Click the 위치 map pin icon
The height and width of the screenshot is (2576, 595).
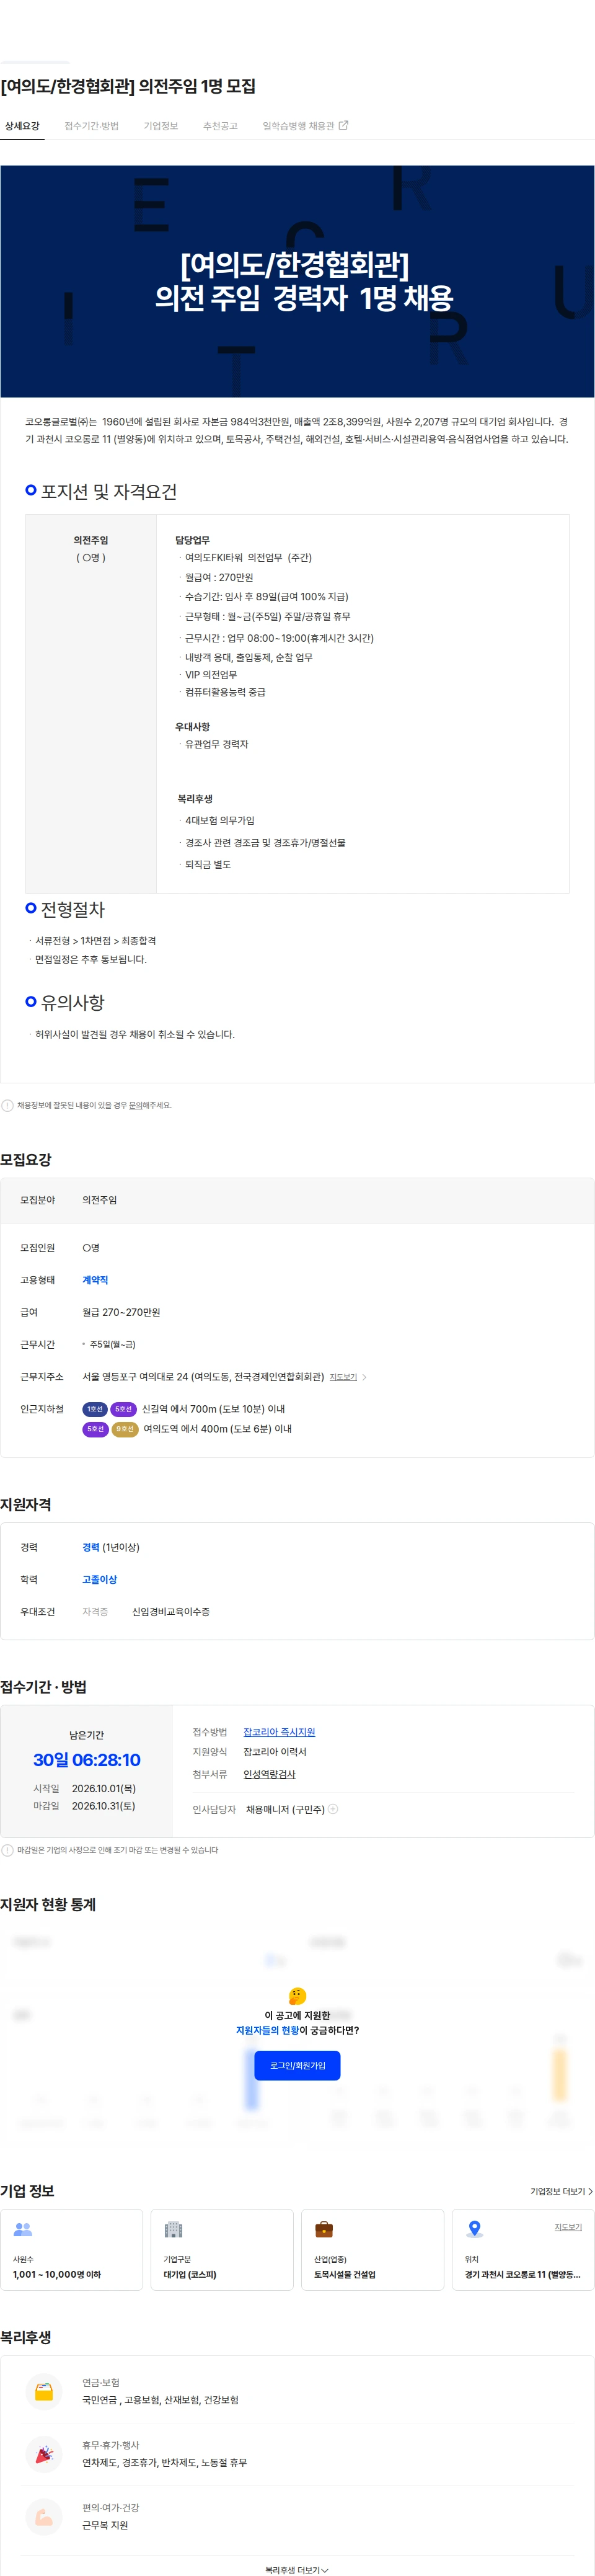point(474,2229)
